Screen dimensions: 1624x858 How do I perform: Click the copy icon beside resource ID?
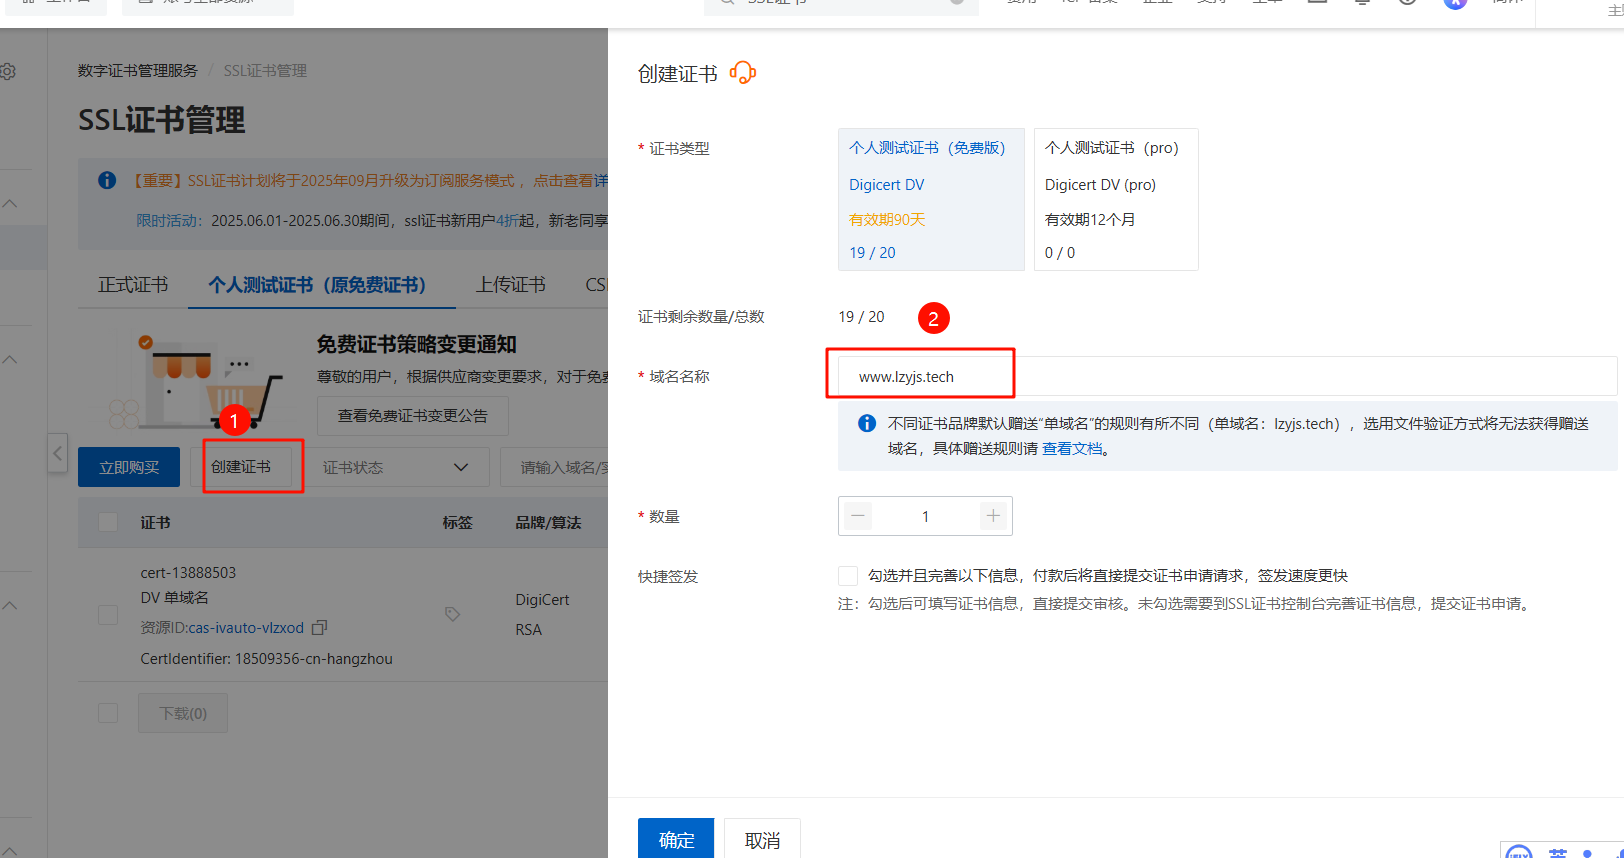(x=320, y=628)
